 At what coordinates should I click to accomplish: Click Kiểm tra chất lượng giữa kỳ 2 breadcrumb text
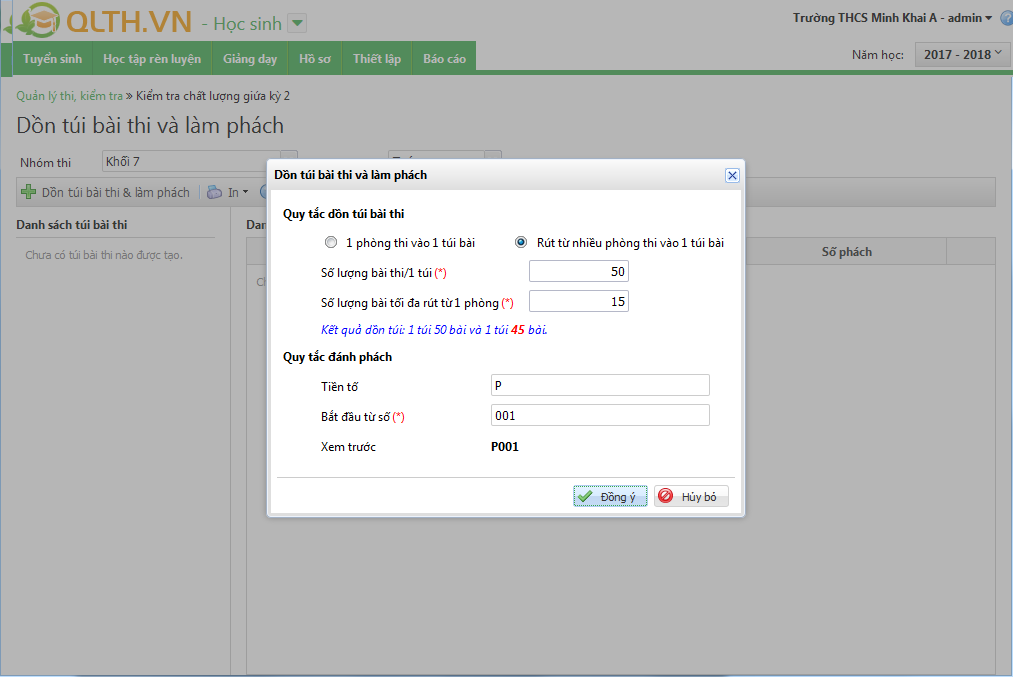[x=213, y=96]
